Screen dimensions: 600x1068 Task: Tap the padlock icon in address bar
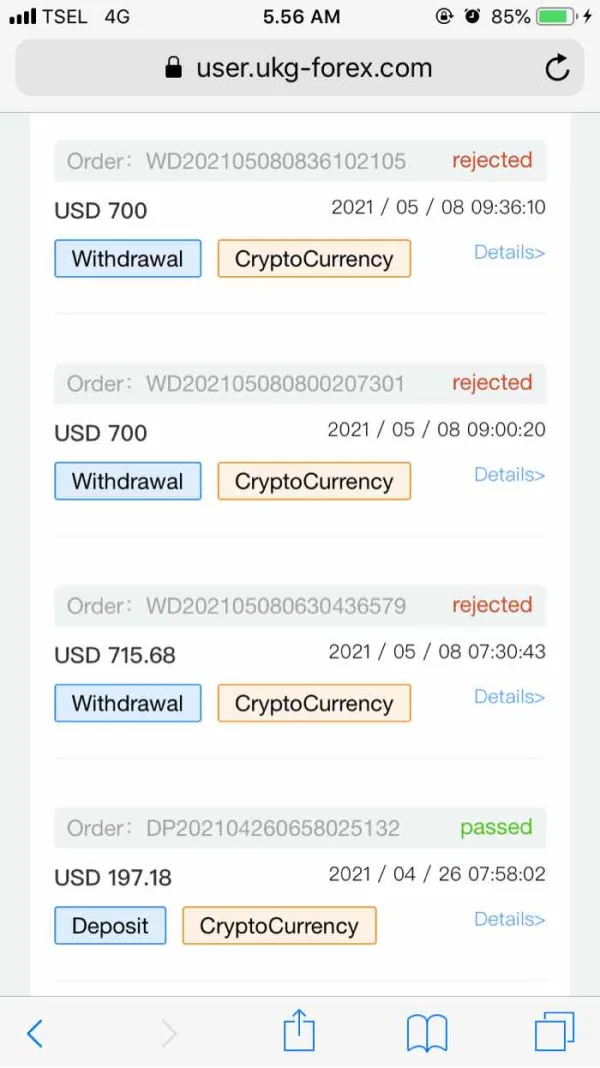[174, 68]
